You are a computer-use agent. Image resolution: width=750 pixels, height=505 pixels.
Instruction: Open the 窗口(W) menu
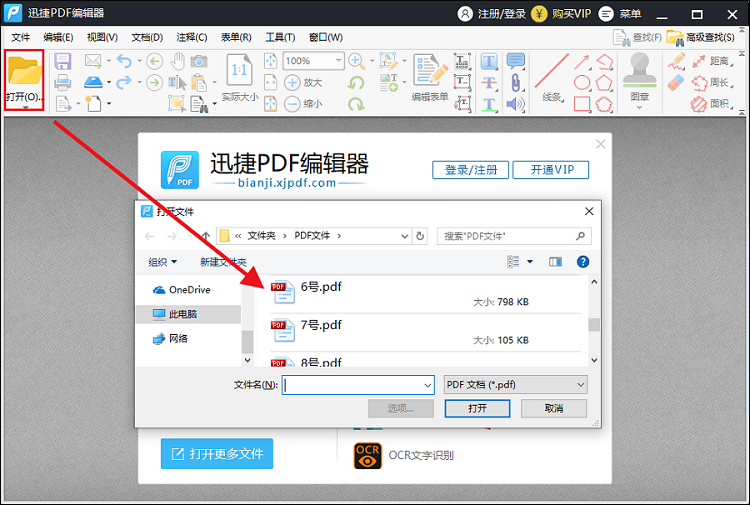click(x=326, y=37)
